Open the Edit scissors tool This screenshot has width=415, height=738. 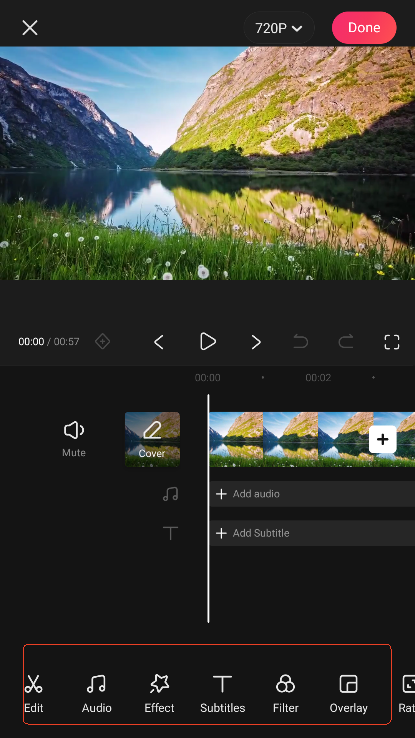pos(33,693)
